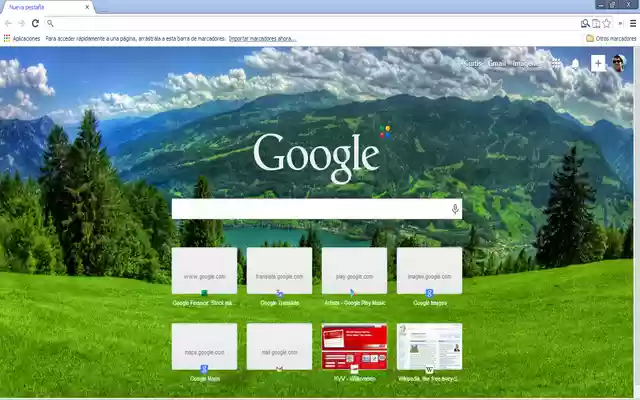Click the Google Translate caption
This screenshot has height=400, width=640.
[280, 303]
